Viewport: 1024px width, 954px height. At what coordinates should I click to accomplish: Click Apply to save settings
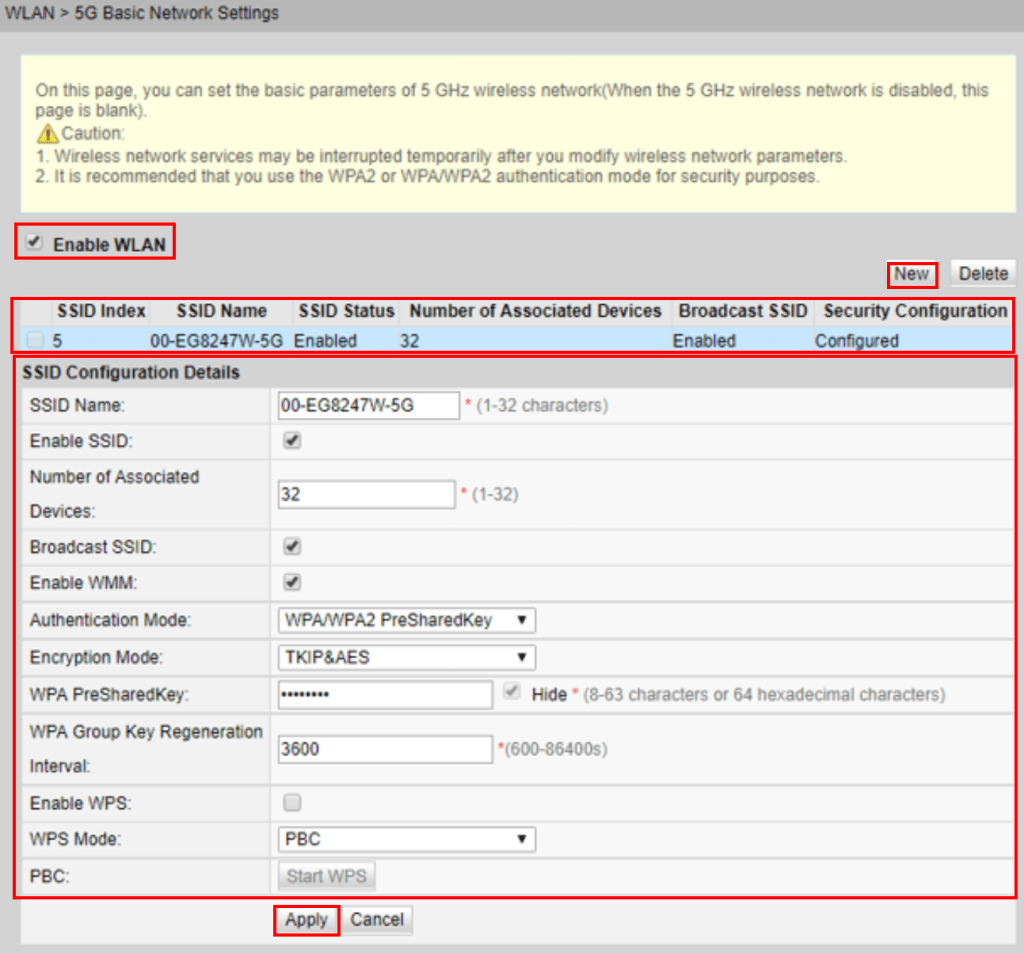click(306, 920)
